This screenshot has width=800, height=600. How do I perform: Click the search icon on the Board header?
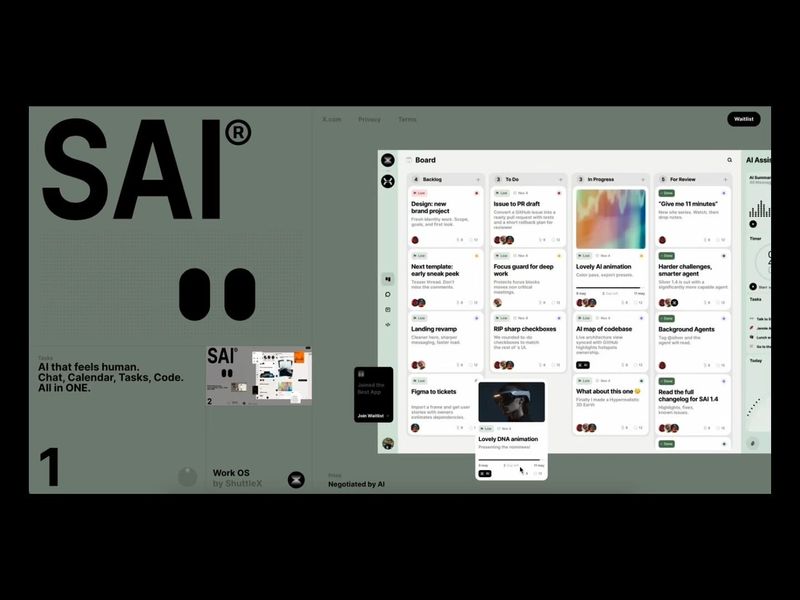[729, 160]
